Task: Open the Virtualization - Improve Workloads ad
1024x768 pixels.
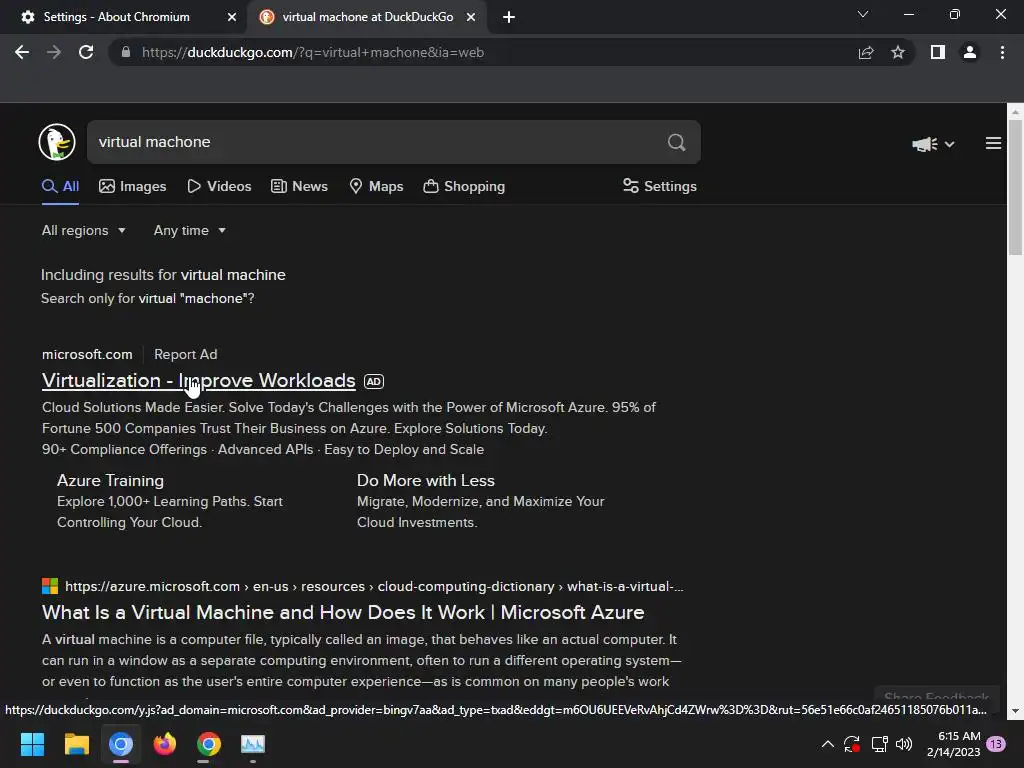Action: click(199, 380)
